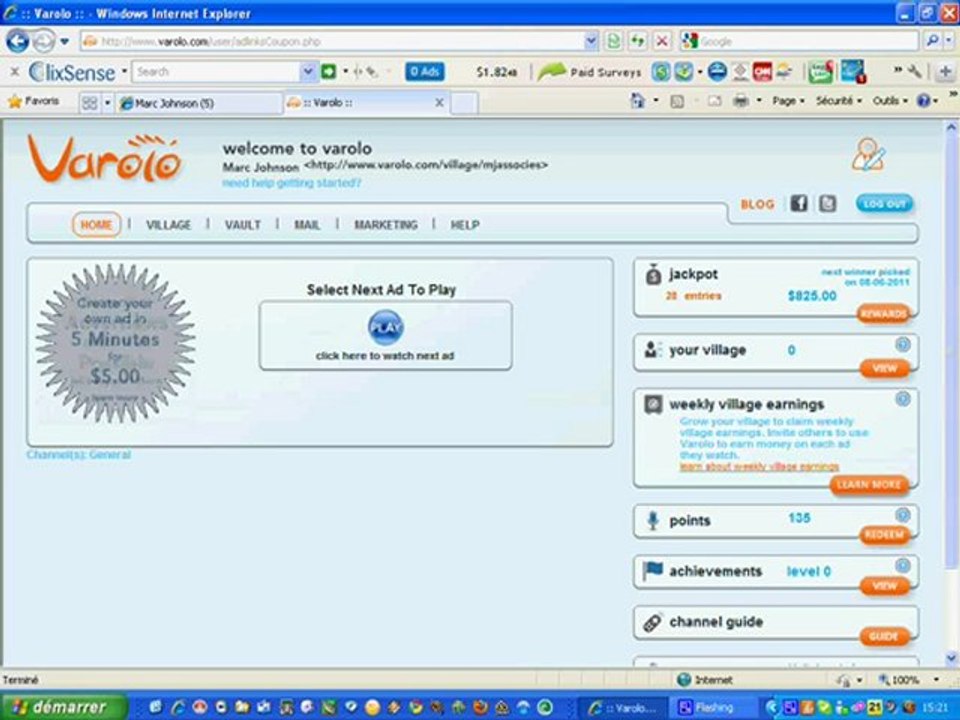Click the Home page icon in command bar

click(638, 101)
